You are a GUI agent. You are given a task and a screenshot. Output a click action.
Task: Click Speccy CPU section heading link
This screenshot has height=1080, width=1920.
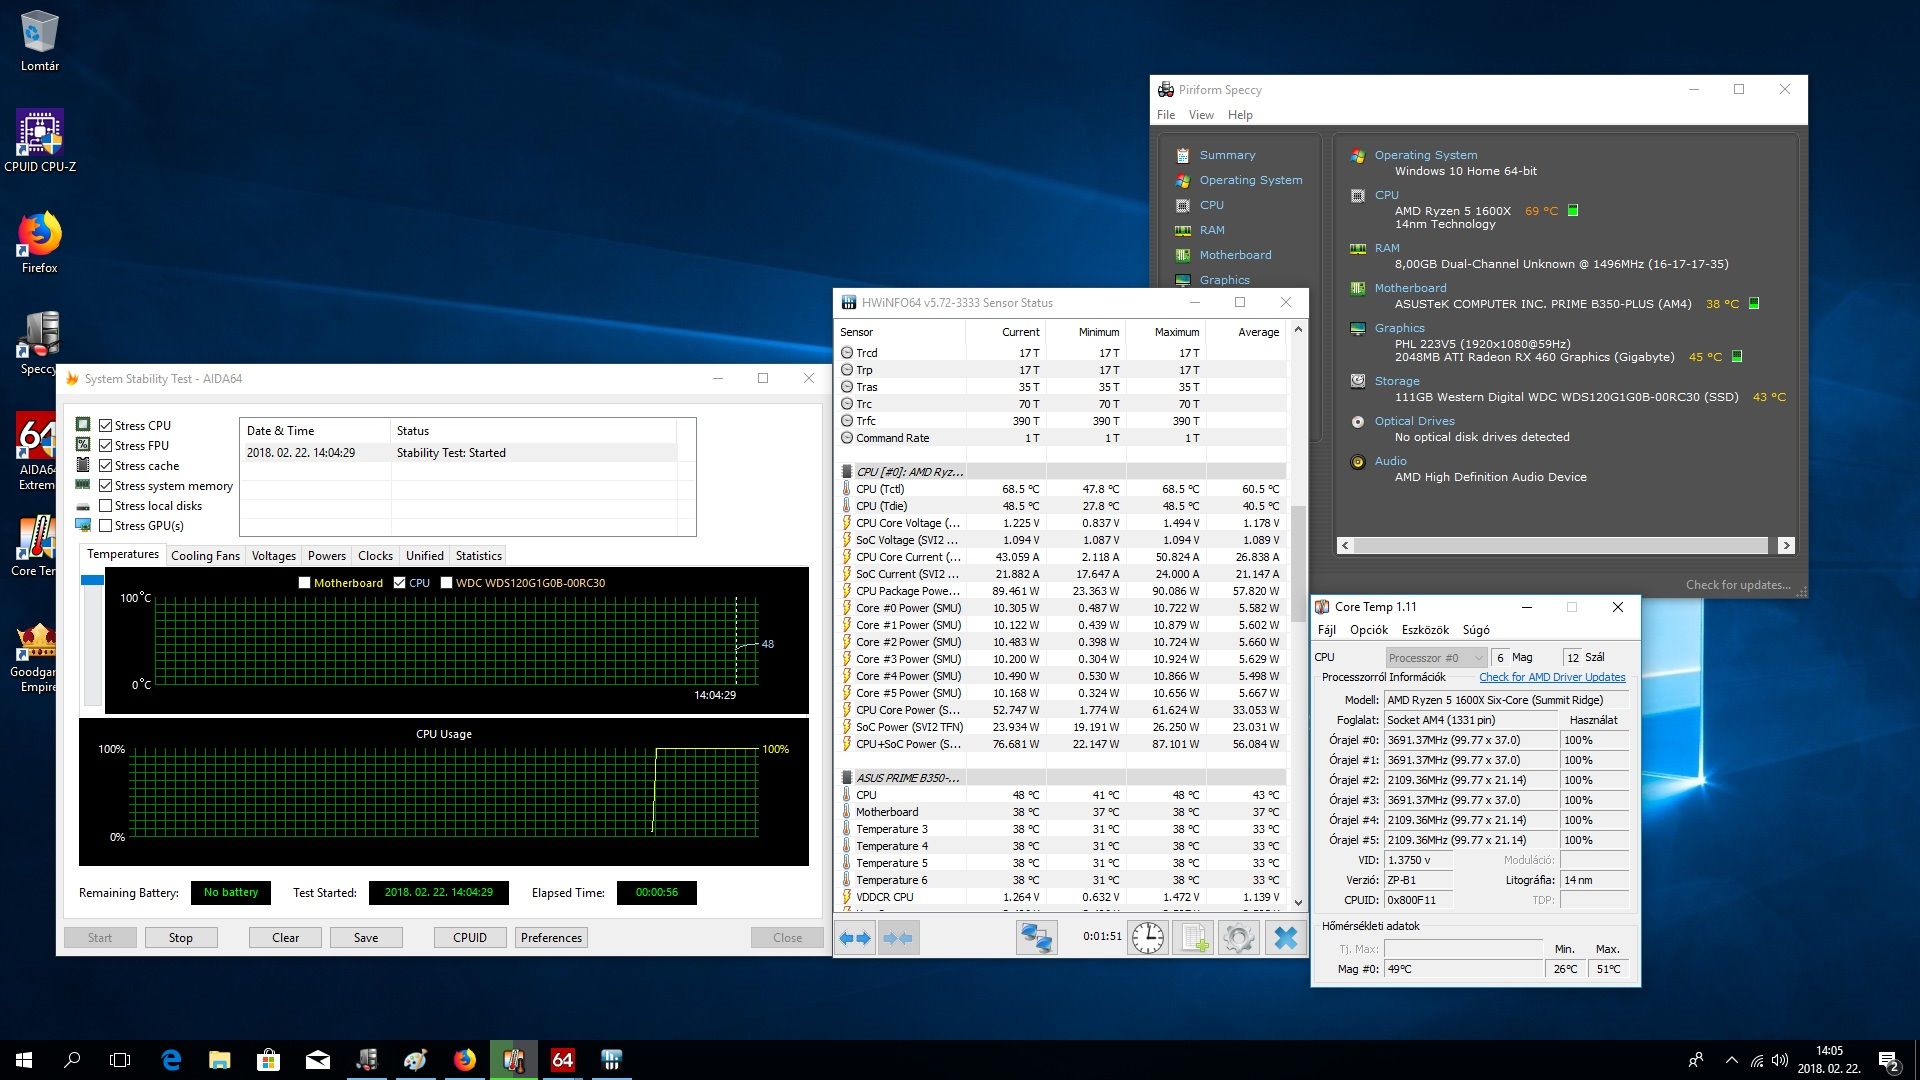coord(1386,195)
